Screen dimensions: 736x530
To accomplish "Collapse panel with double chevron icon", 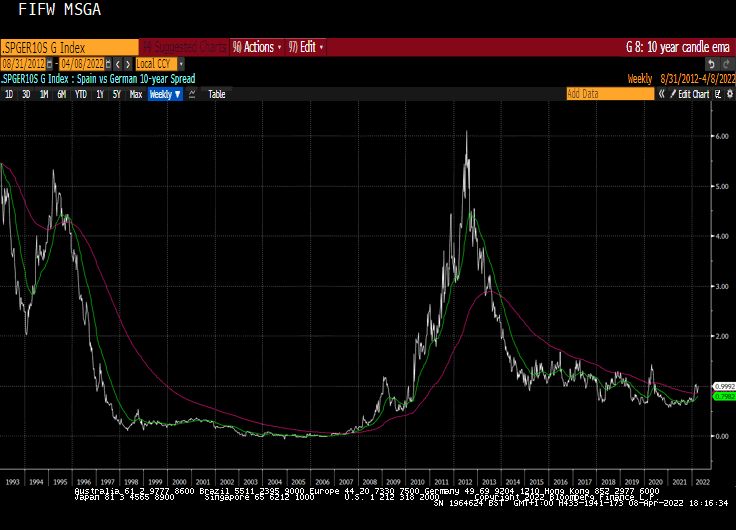I will pyautogui.click(x=661, y=94).
